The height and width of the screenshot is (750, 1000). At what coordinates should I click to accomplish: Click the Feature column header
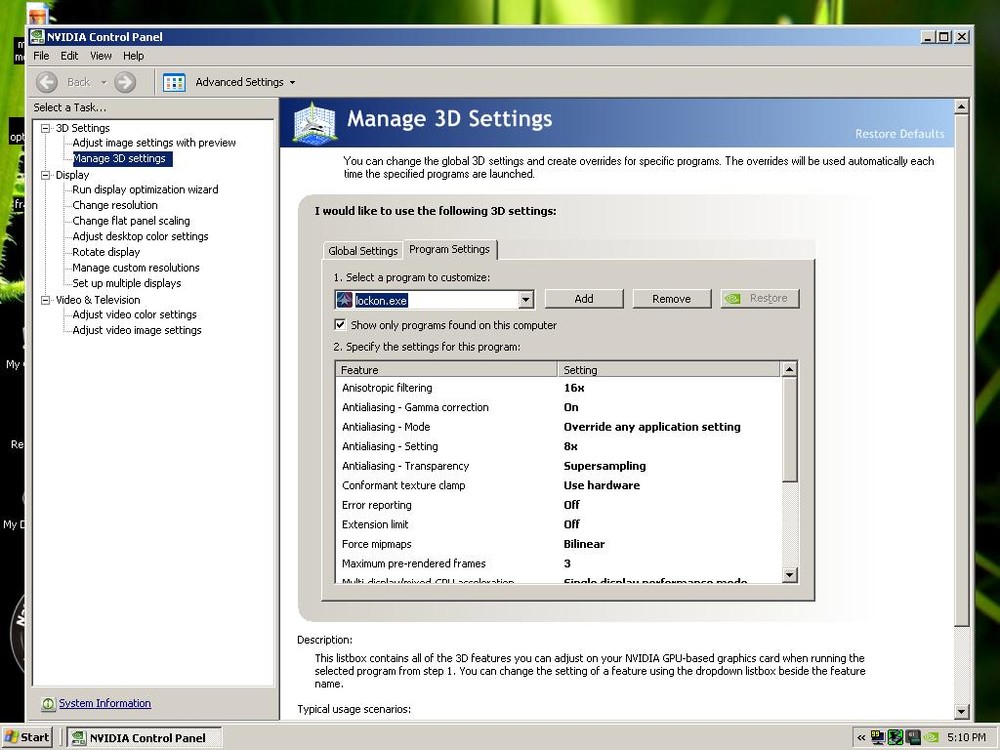(446, 370)
